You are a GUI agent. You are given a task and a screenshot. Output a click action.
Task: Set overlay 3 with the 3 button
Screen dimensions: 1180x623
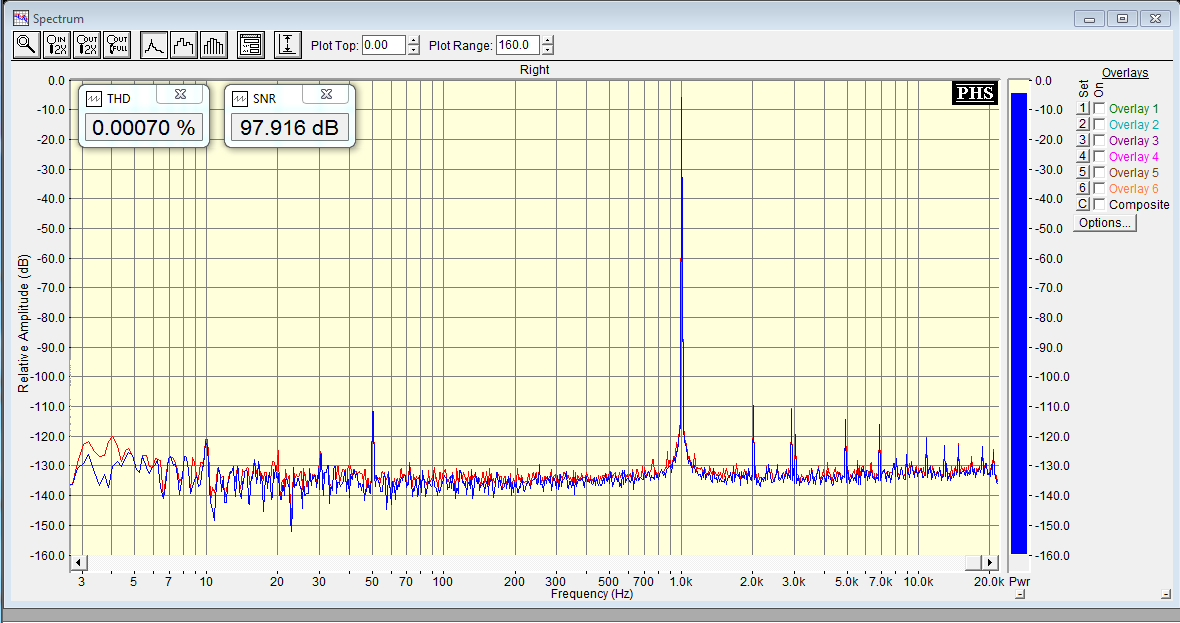(x=1083, y=140)
